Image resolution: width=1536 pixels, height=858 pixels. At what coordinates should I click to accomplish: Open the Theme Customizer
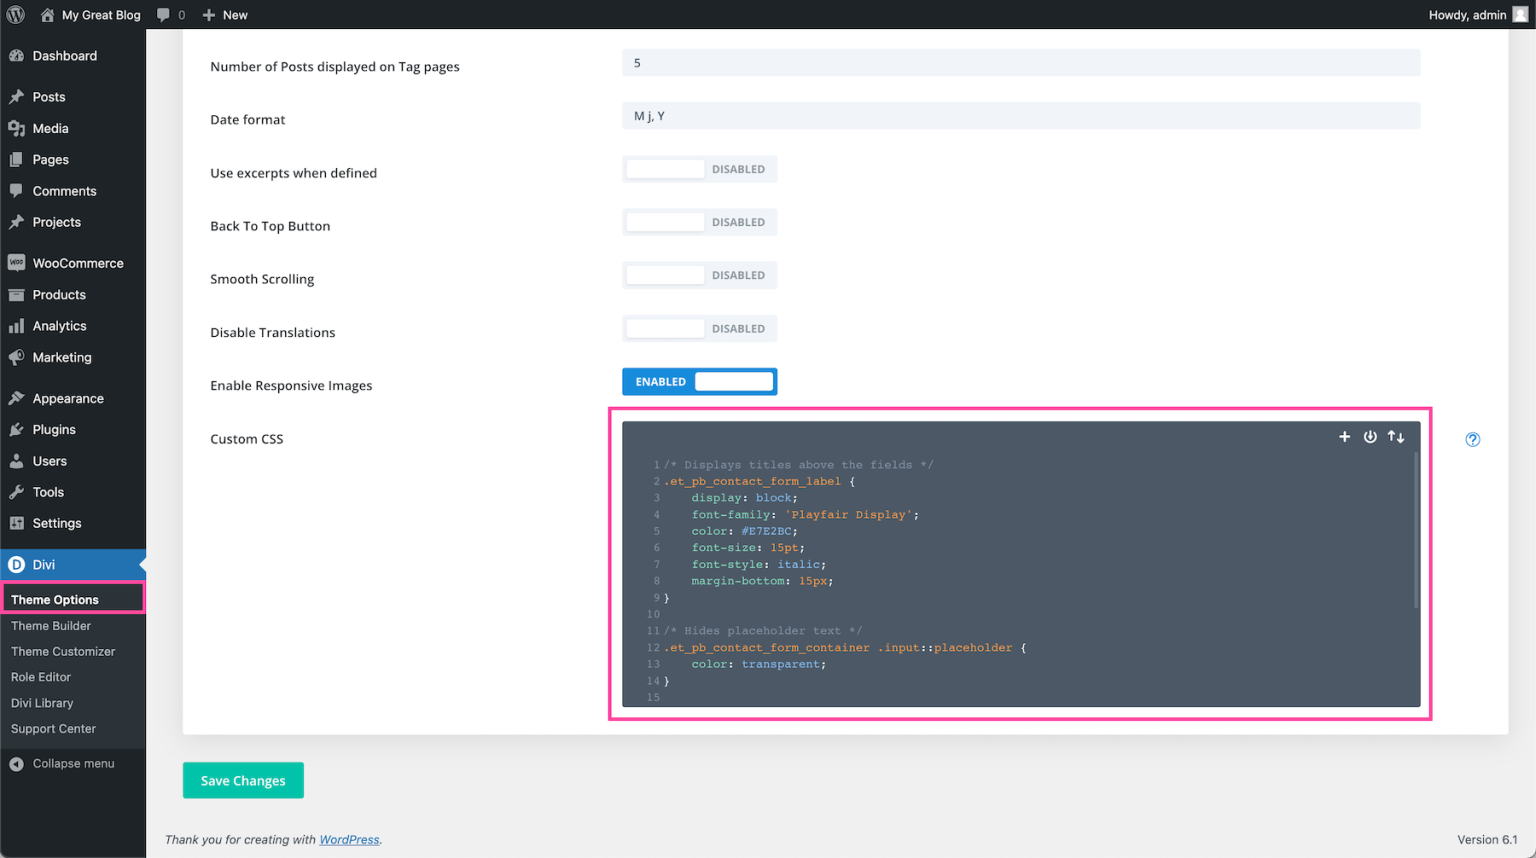click(62, 651)
